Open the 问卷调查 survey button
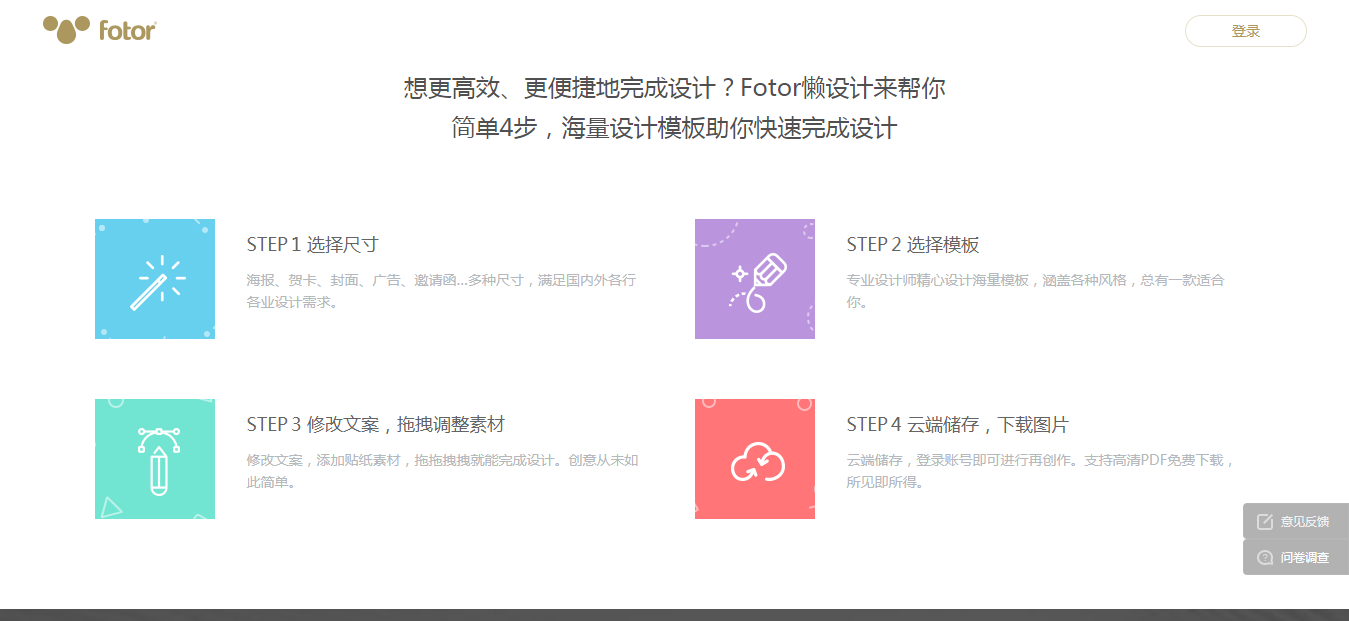This screenshot has width=1349, height=621. [x=1296, y=557]
